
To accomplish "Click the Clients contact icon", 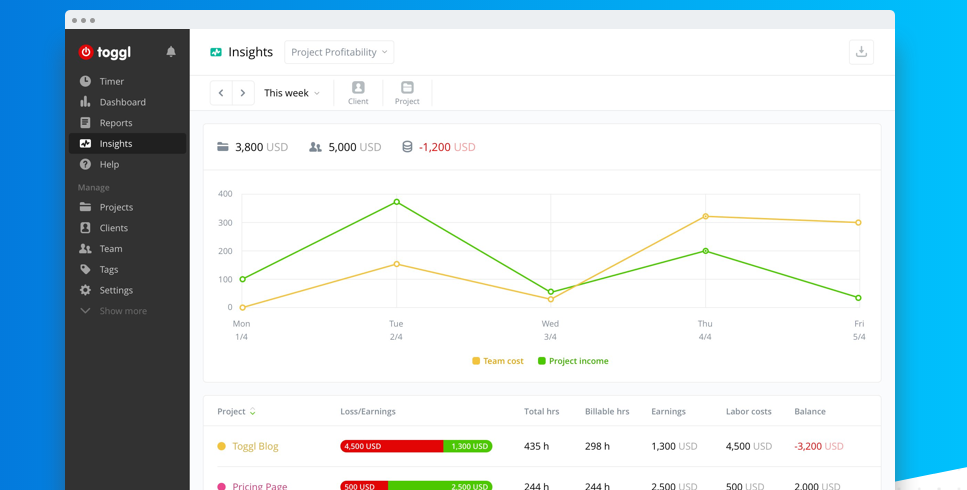I will coord(85,228).
